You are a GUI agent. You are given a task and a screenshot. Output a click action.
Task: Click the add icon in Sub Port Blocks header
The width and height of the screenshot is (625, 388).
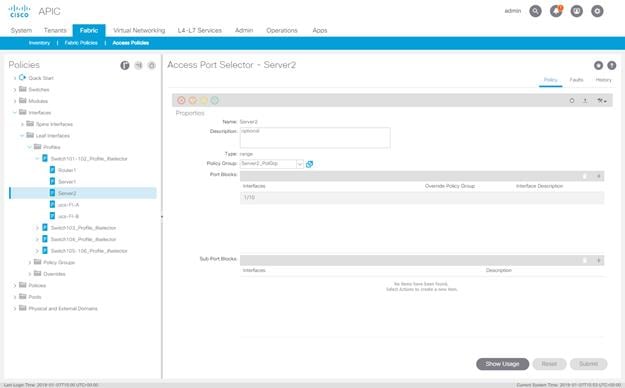598,260
